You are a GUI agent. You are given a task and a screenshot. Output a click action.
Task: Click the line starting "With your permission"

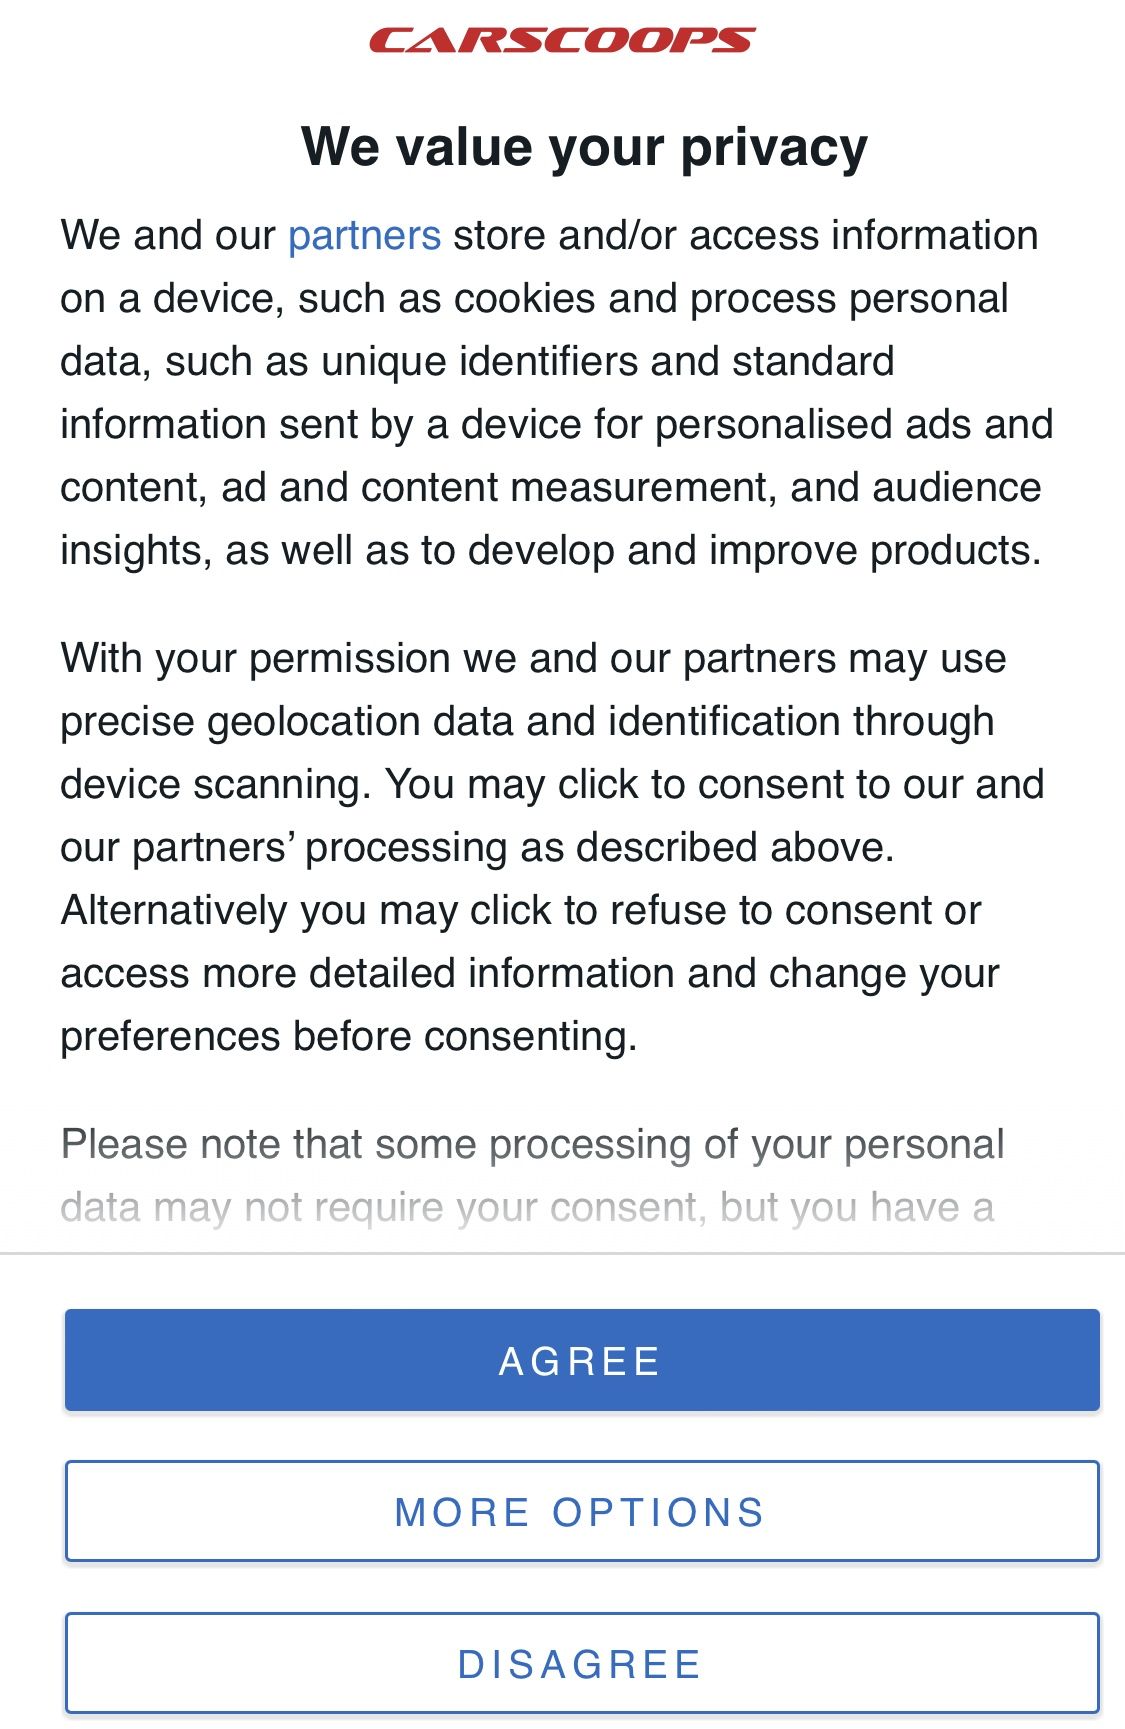point(533,659)
